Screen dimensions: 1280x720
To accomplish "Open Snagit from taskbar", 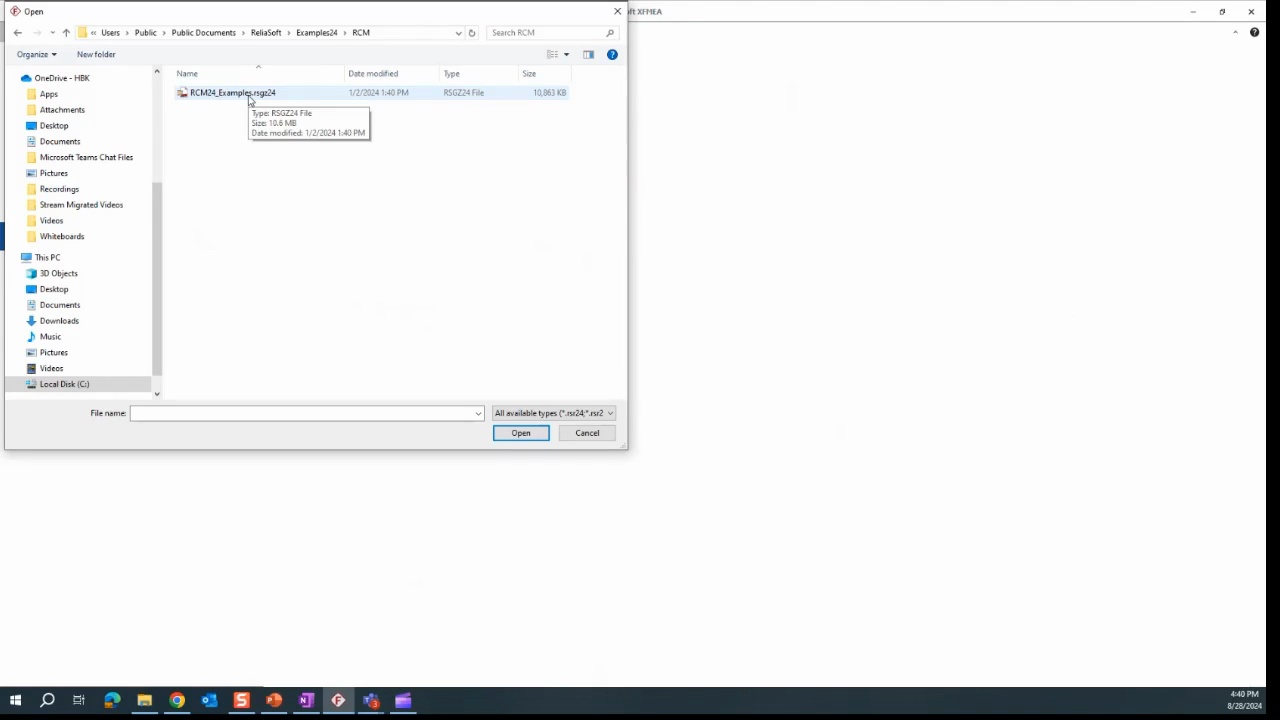I will [x=241, y=700].
